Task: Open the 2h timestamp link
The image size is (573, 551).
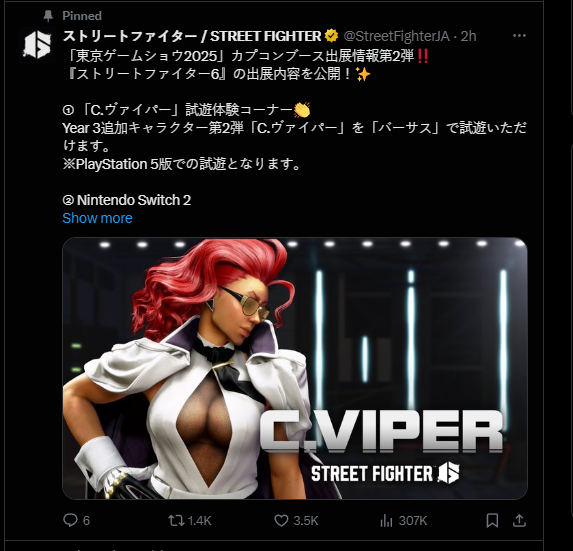Action: (468, 36)
